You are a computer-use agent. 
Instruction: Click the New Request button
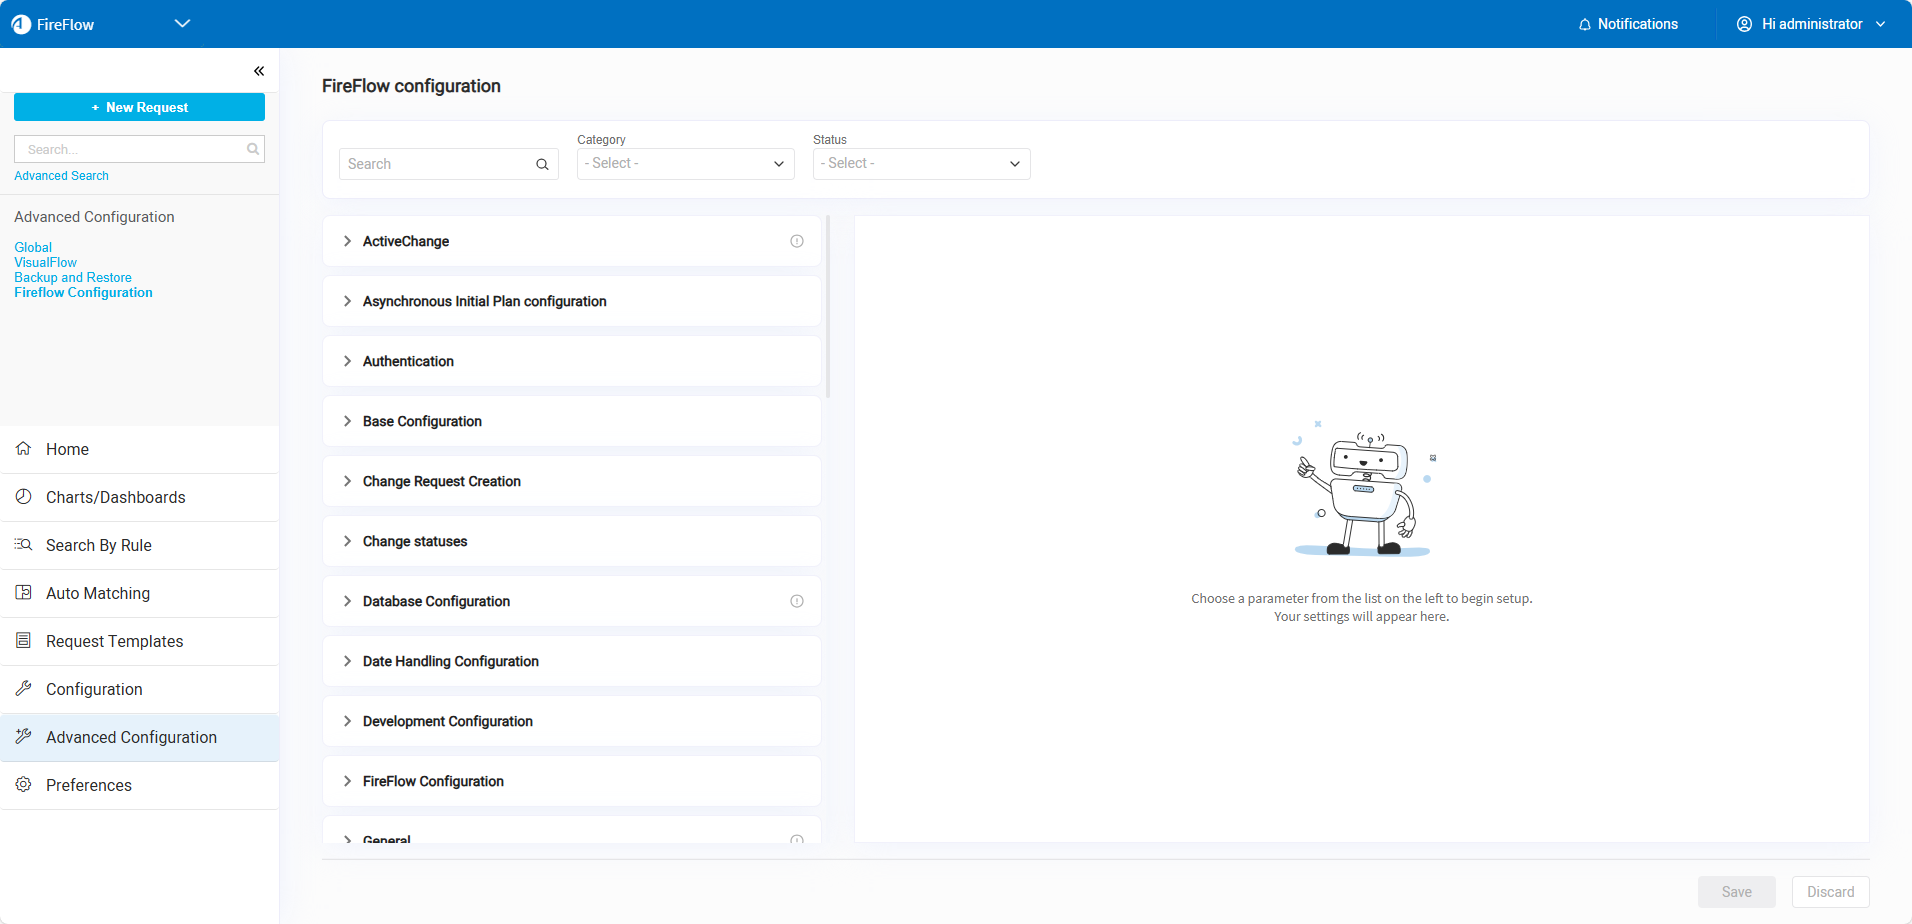click(x=139, y=107)
